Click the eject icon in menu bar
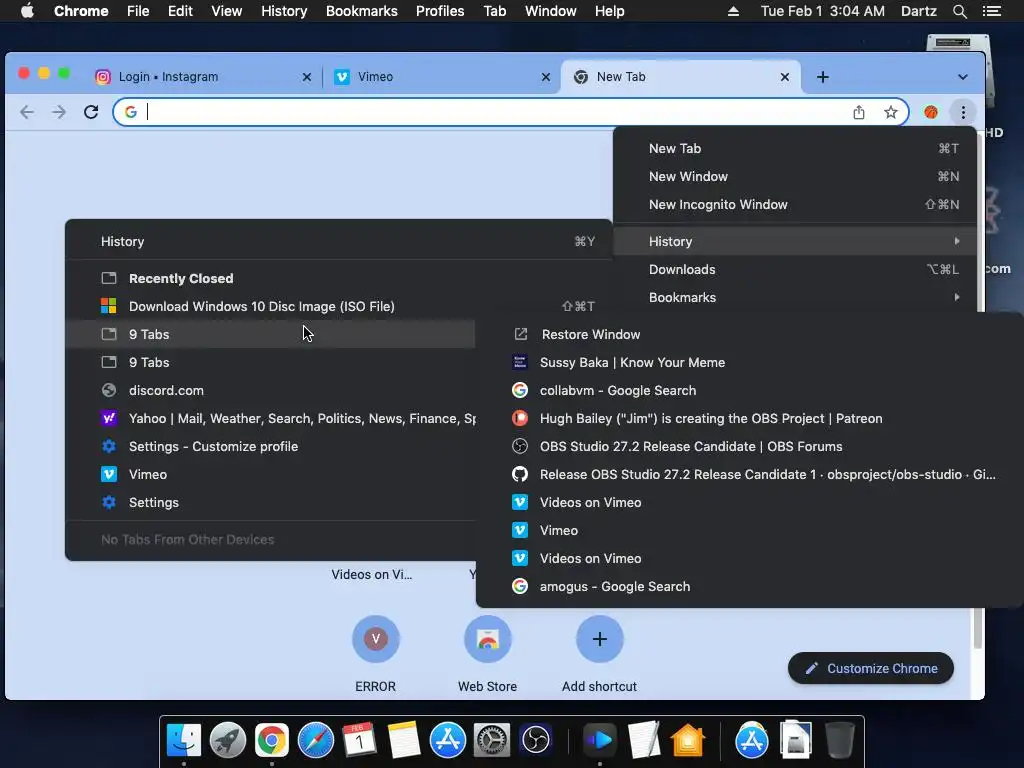Viewport: 1024px width, 768px height. (x=733, y=11)
